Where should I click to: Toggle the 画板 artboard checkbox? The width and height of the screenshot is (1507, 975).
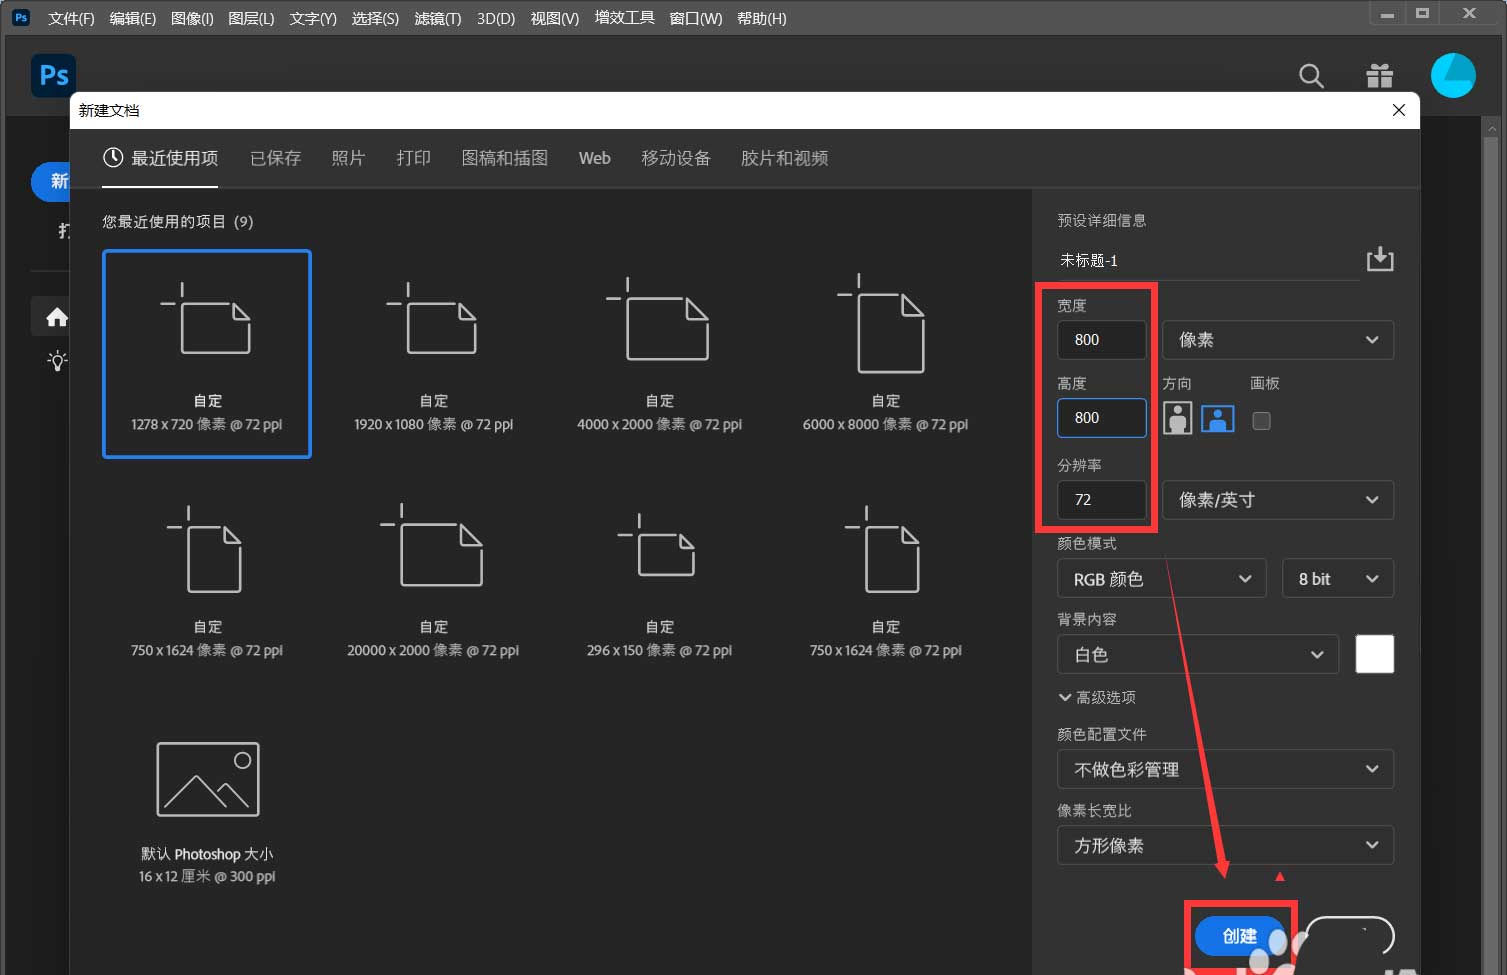coord(1262,421)
